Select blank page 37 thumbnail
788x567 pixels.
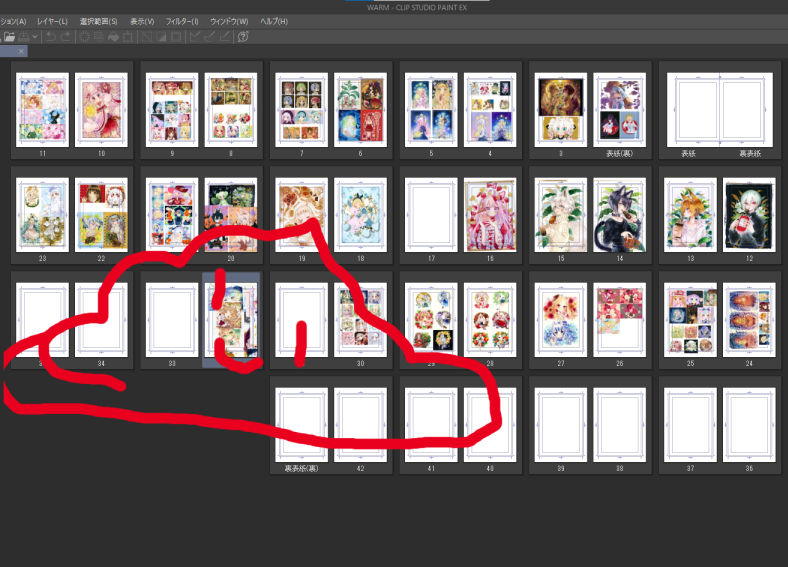pos(691,425)
